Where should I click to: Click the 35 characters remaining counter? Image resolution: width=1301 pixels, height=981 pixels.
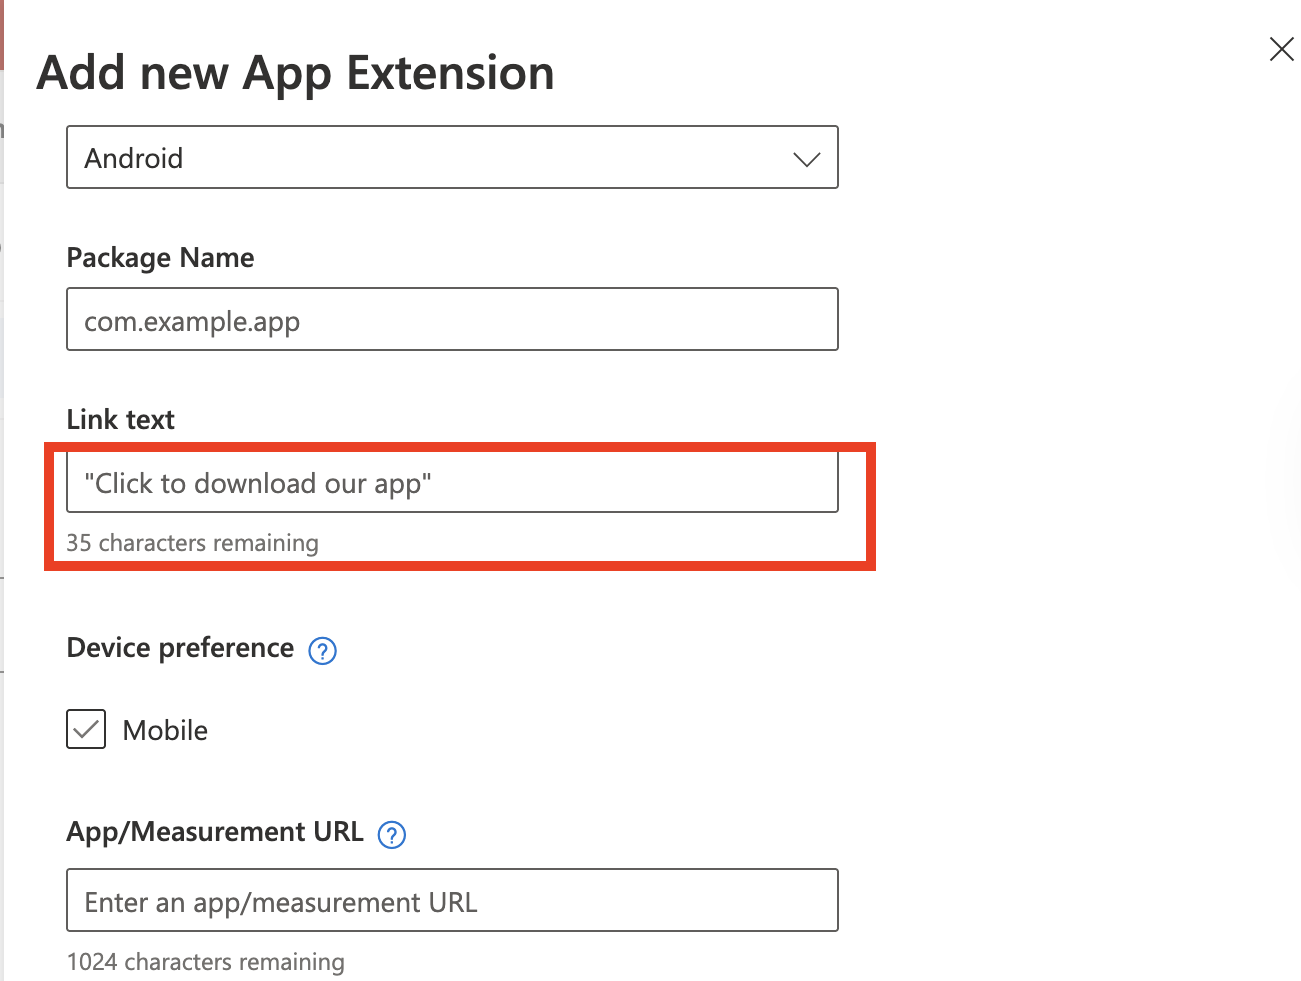[x=192, y=543]
